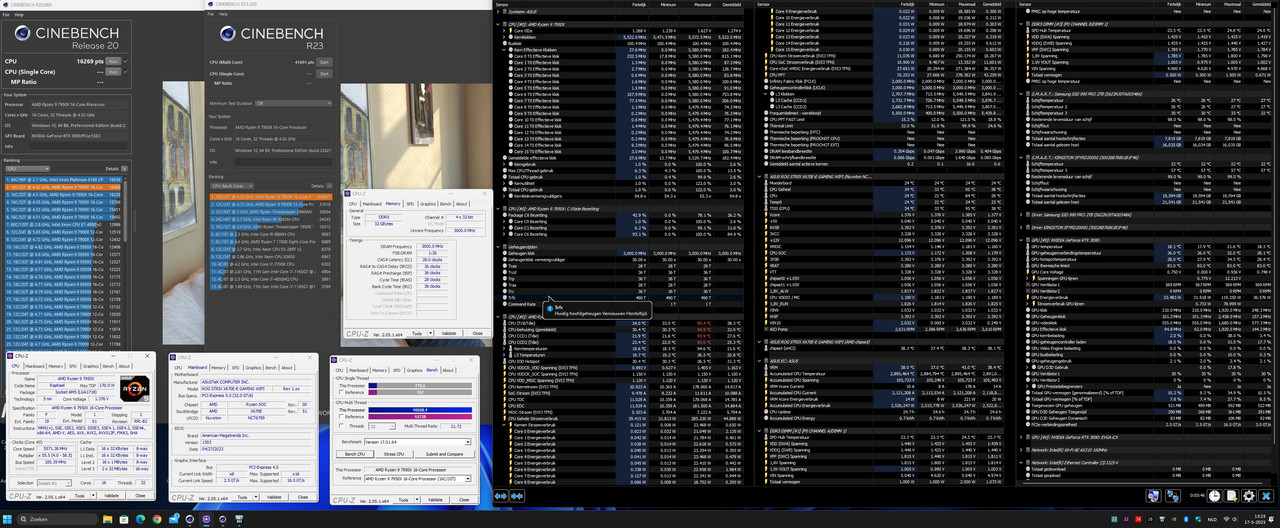The height and width of the screenshot is (528, 1280).
Task: Open the Help menu in Cinebench R23
Action: point(223,12)
